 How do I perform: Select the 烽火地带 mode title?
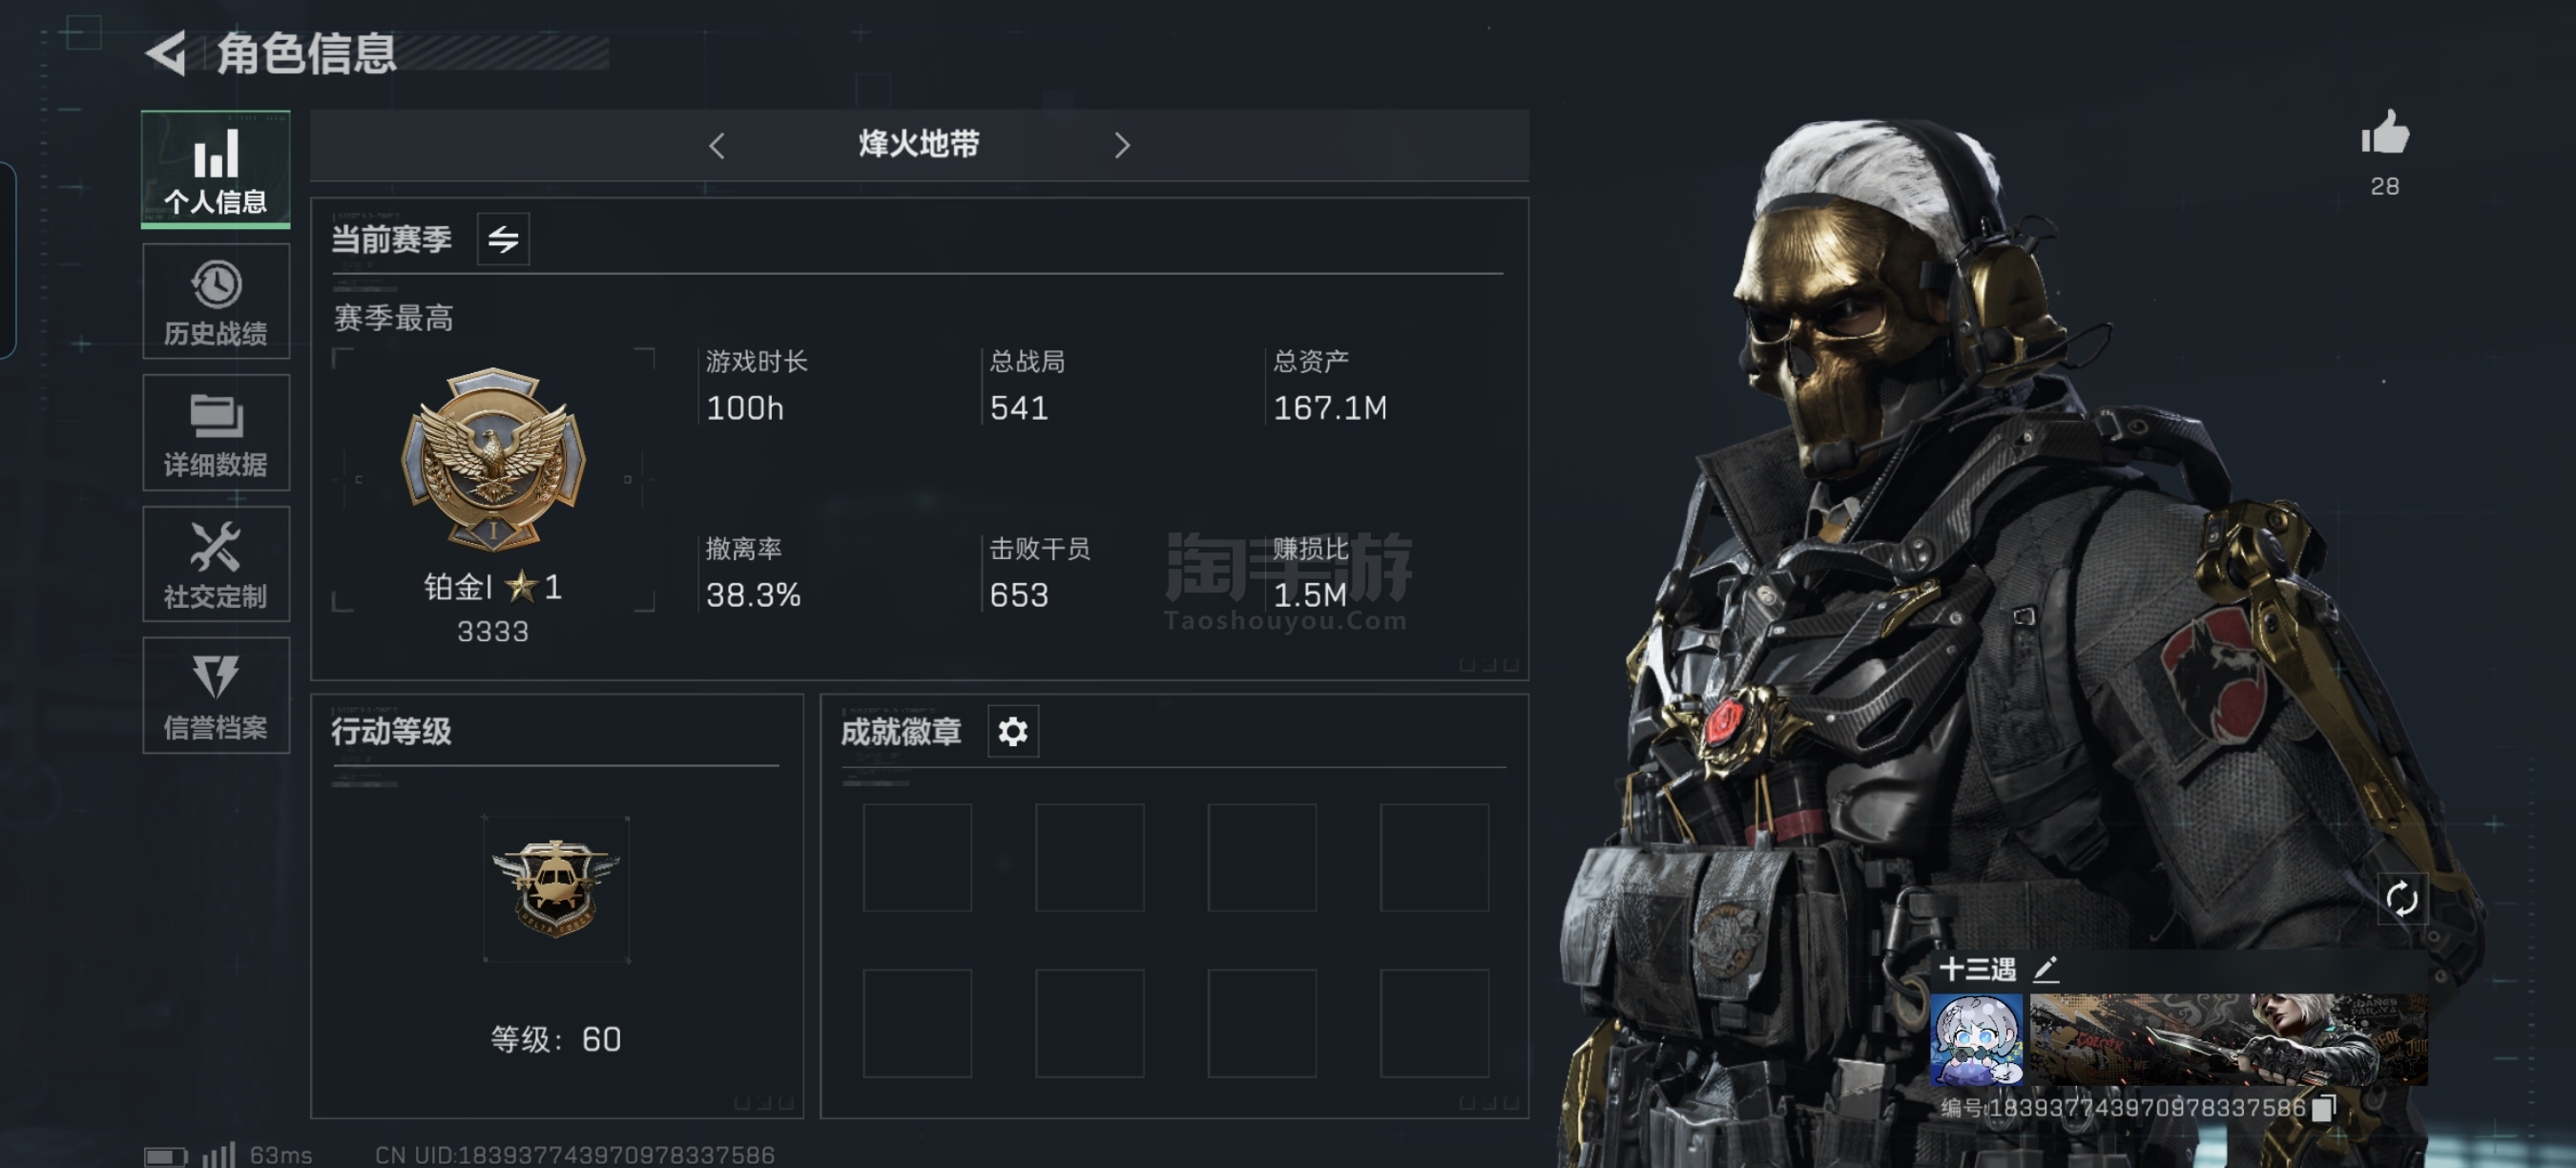(x=919, y=145)
